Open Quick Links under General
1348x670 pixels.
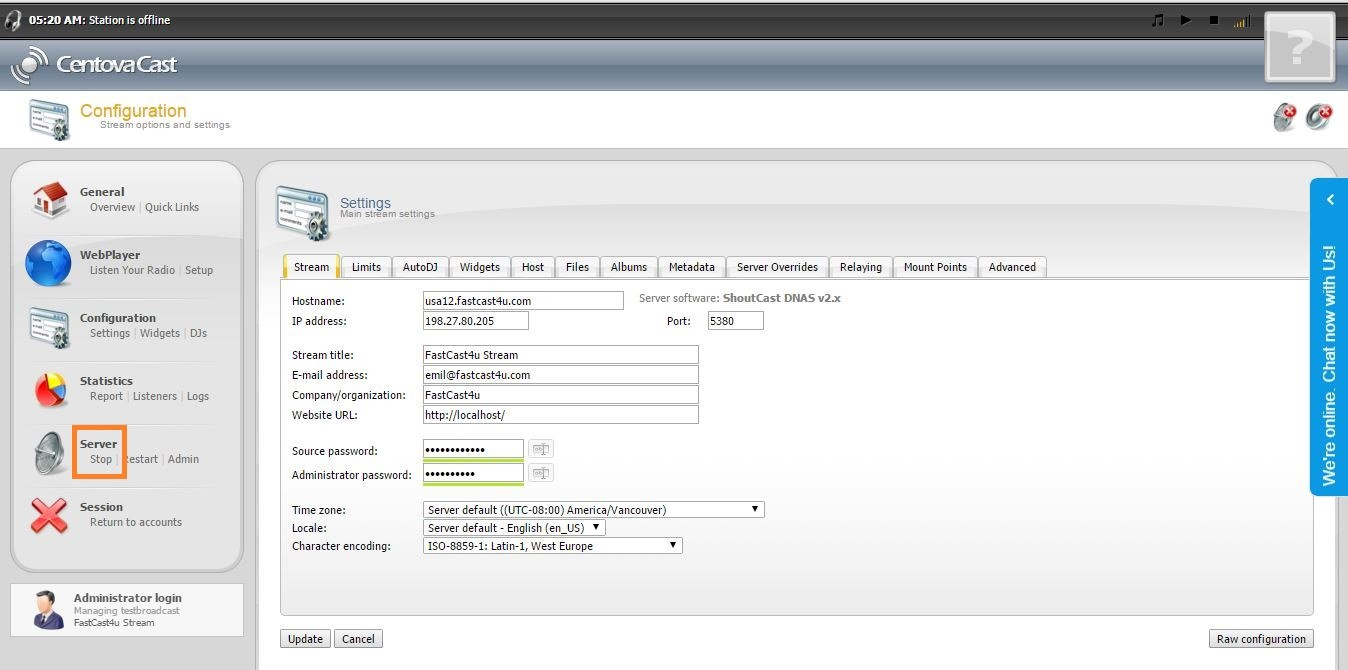point(172,207)
